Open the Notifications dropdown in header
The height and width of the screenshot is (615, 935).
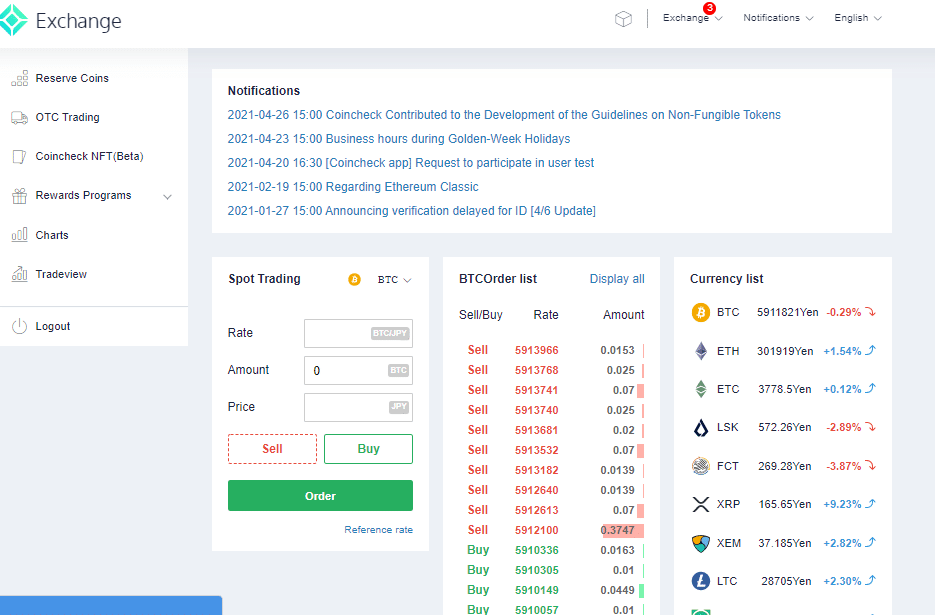click(x=777, y=18)
